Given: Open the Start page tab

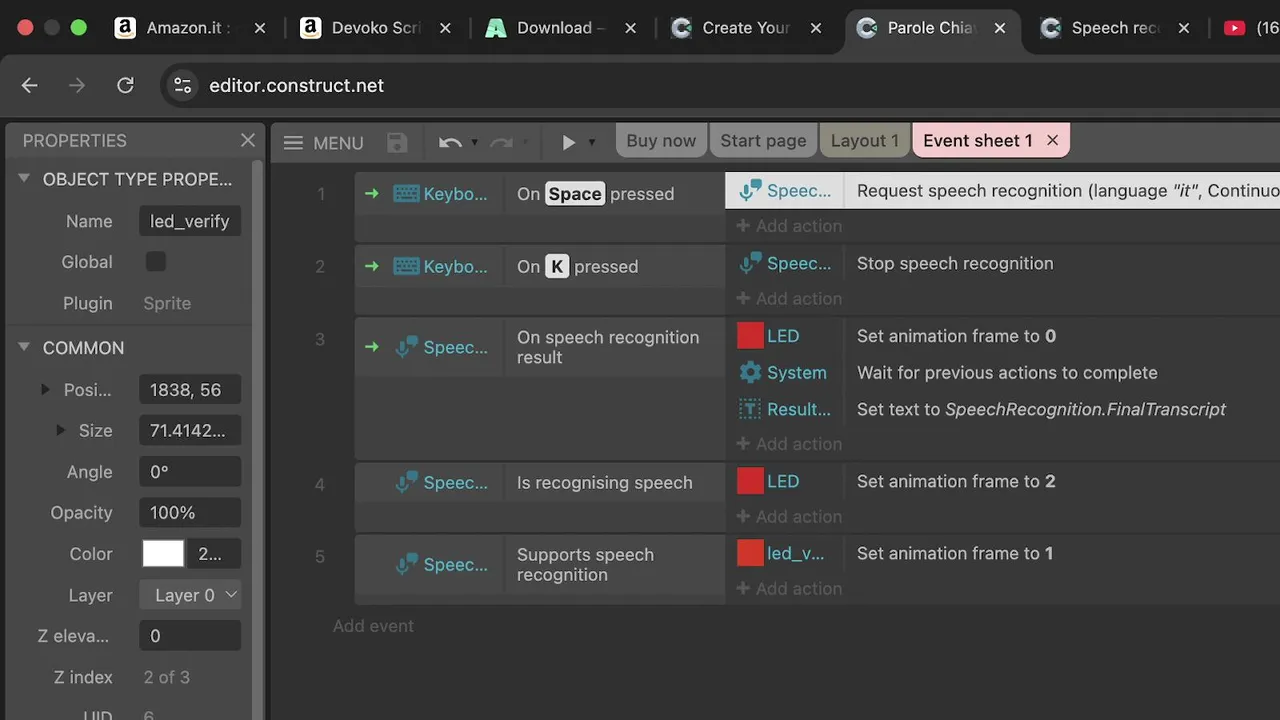Looking at the screenshot, I should [x=763, y=141].
